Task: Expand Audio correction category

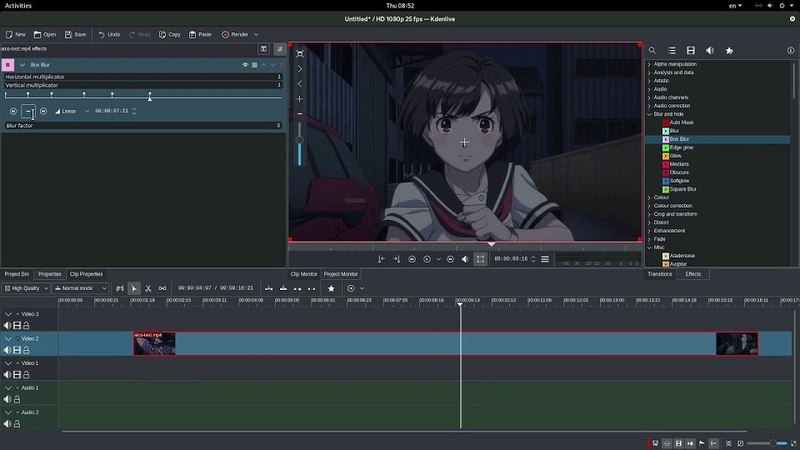Action: (x=649, y=106)
